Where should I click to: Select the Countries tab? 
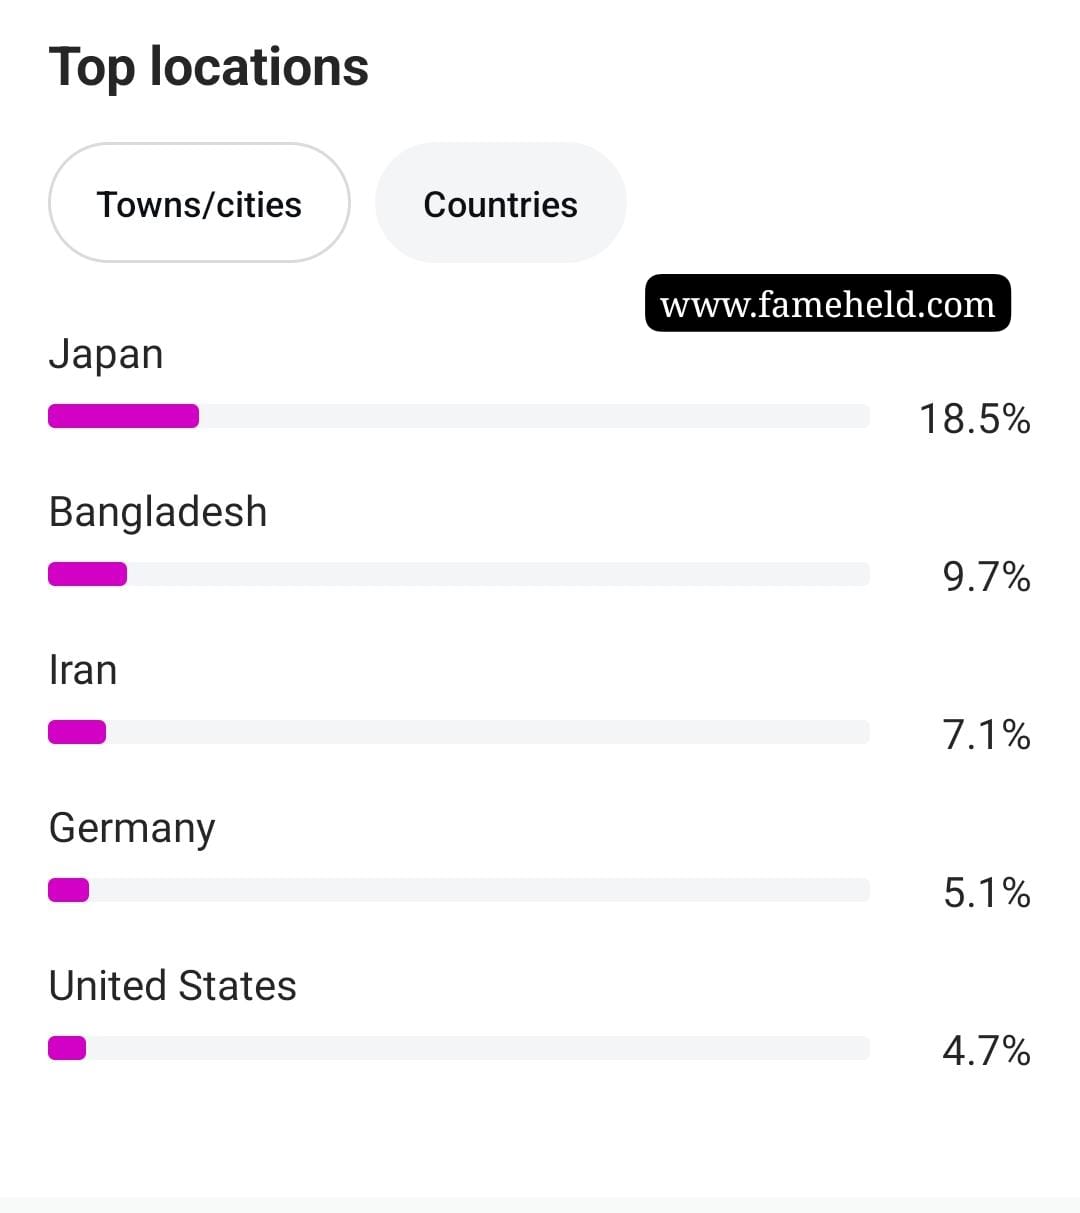(500, 203)
